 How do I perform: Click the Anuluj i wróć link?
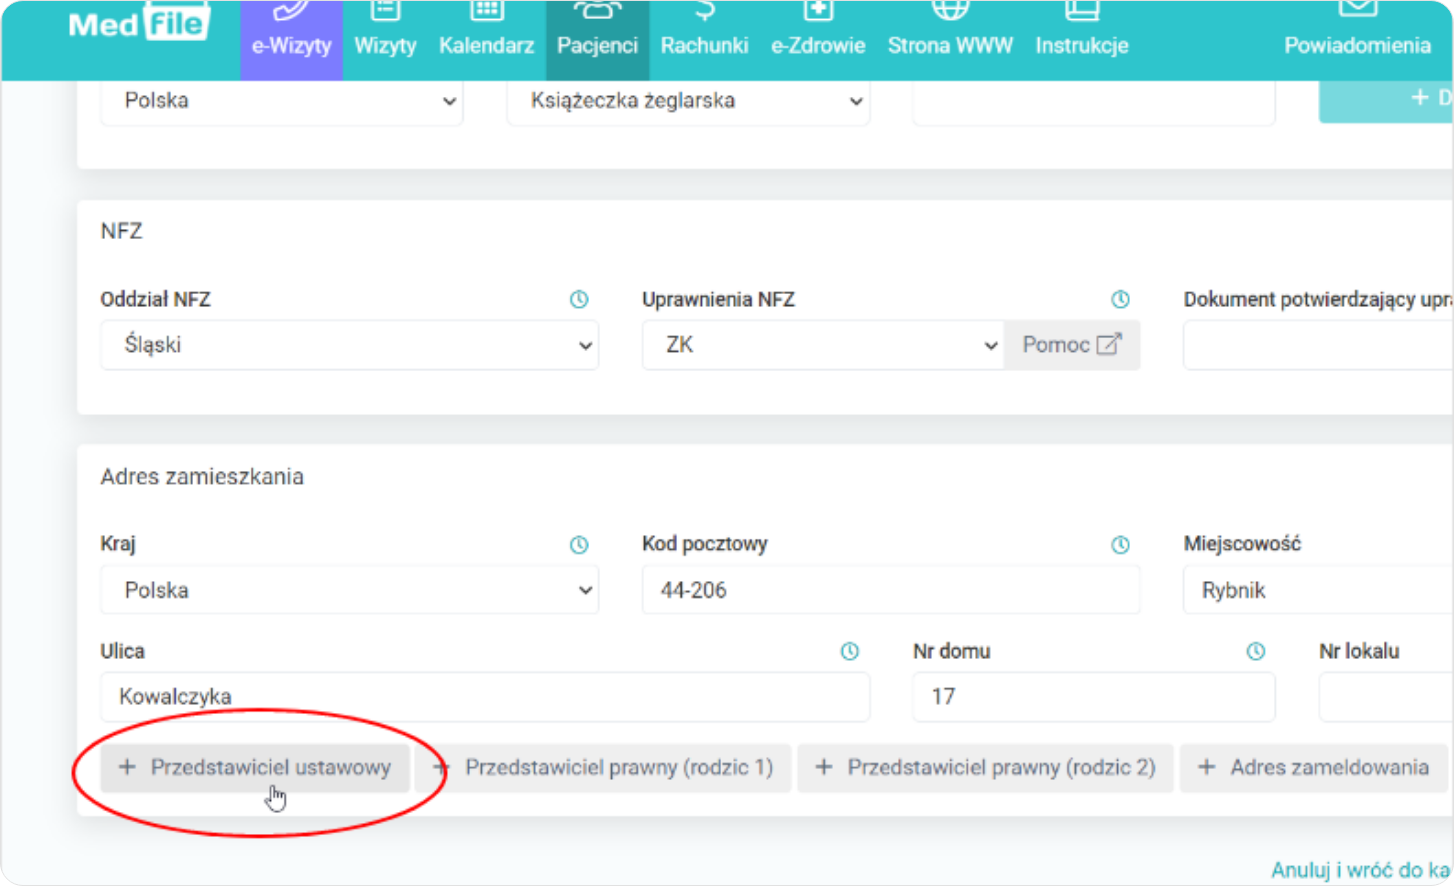[1361, 870]
